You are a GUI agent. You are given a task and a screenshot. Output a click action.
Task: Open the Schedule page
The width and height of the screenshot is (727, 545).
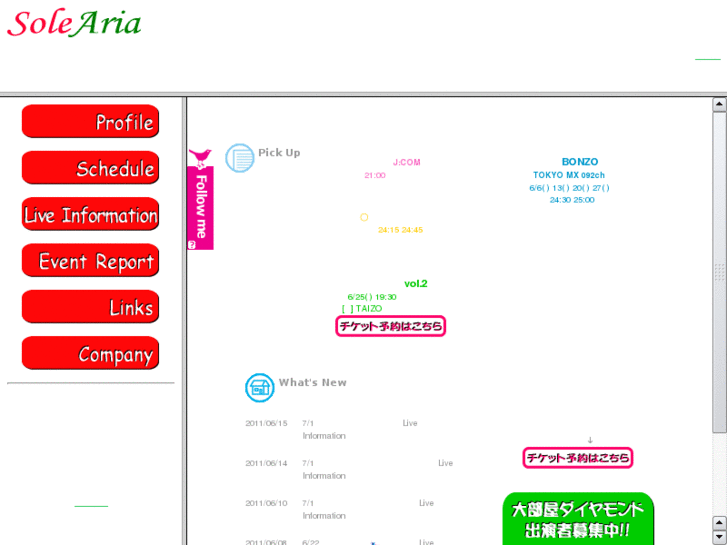coord(90,168)
